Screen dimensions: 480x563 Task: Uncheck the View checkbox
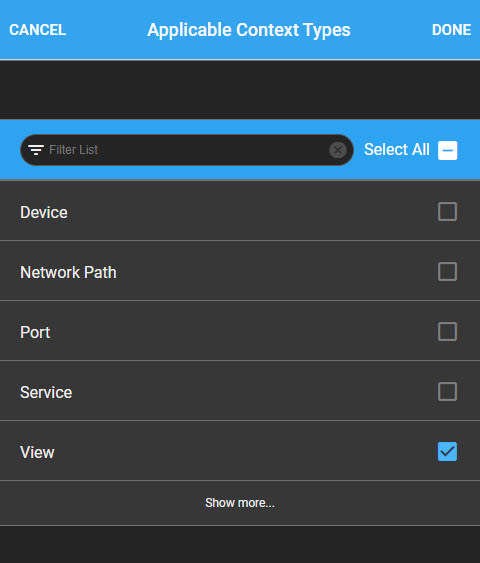(447, 451)
